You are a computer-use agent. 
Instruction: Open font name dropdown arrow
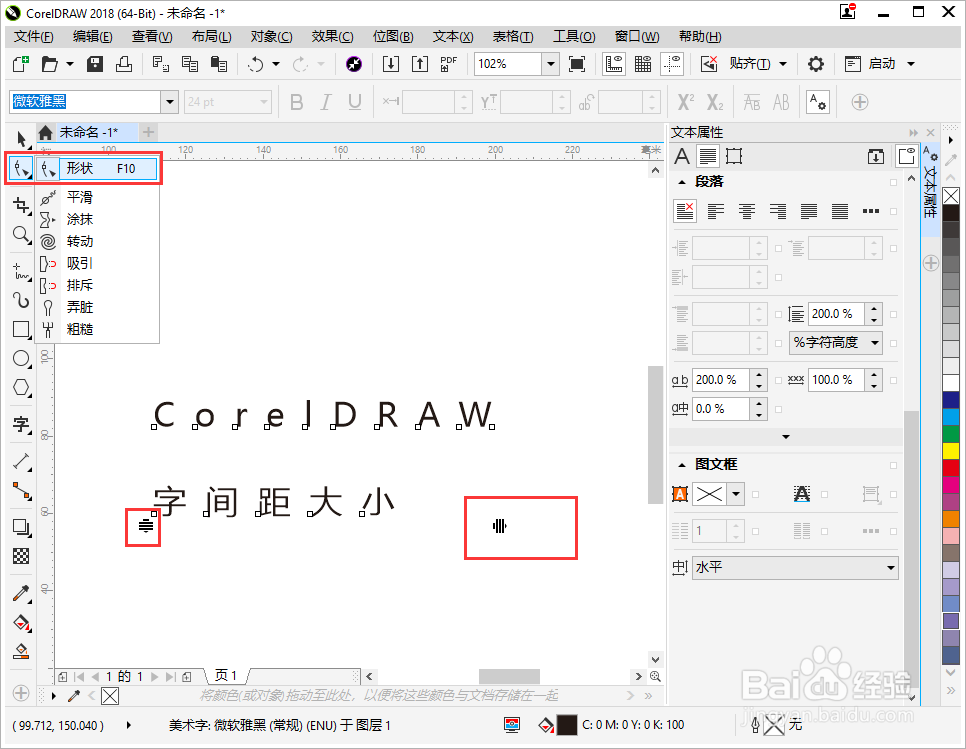tap(169, 102)
